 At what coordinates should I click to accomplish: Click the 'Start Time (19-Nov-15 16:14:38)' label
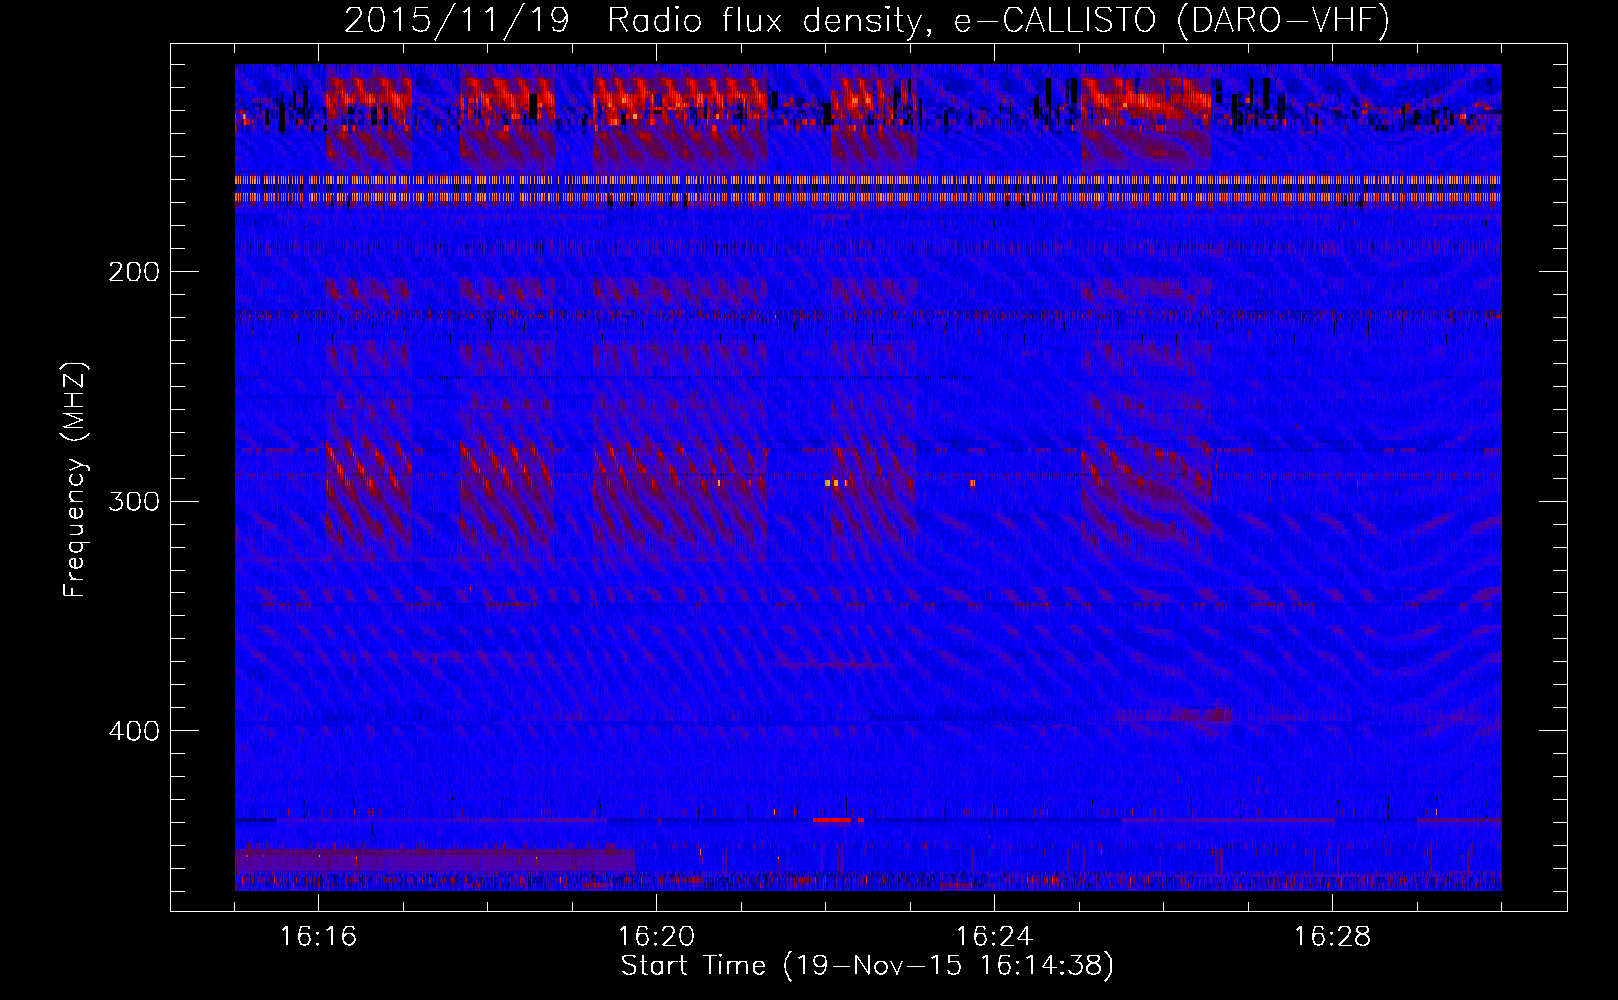(867, 966)
